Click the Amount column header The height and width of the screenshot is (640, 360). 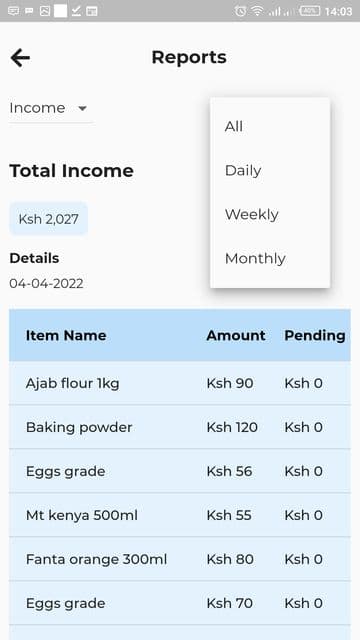(x=236, y=336)
